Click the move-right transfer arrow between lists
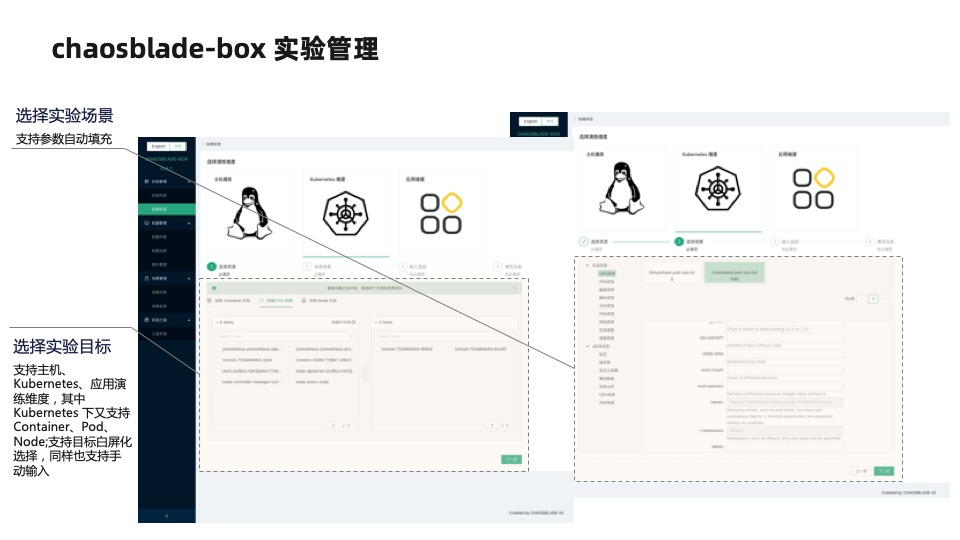This screenshot has width=960, height=540. (x=366, y=370)
